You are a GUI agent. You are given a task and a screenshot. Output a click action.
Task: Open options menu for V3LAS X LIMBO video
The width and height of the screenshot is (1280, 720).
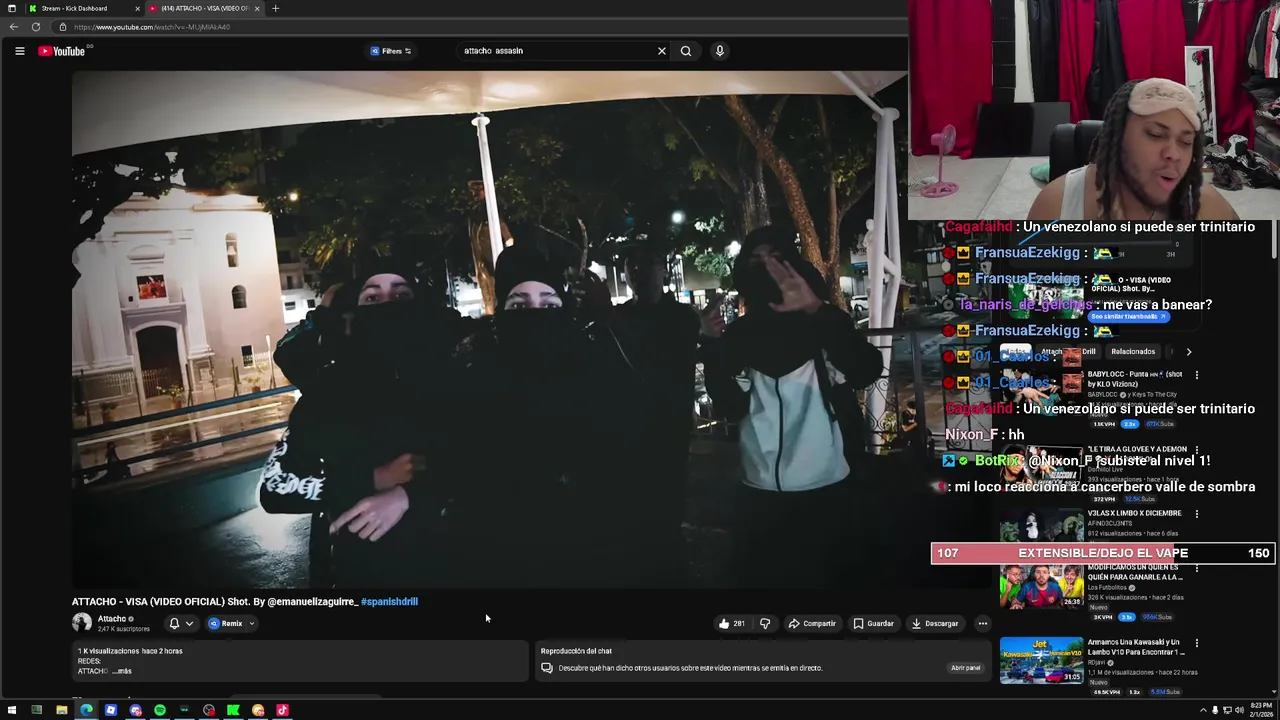pos(1196,514)
